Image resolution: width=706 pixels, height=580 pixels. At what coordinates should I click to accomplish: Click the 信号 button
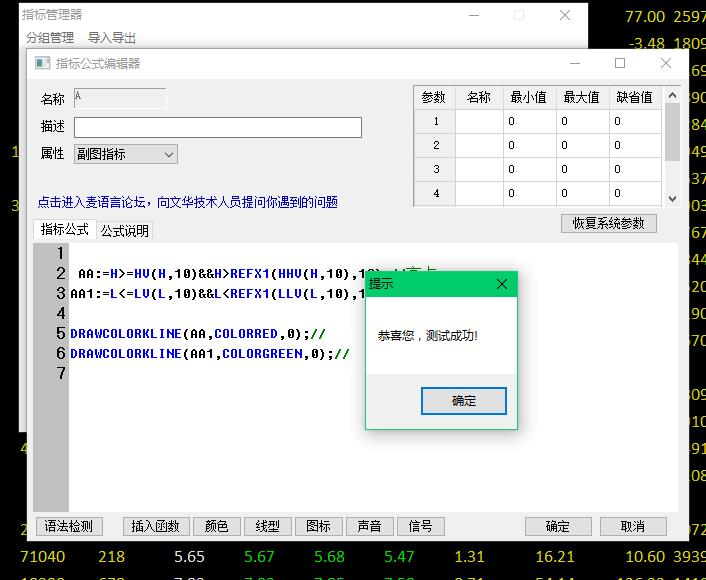coord(420,526)
